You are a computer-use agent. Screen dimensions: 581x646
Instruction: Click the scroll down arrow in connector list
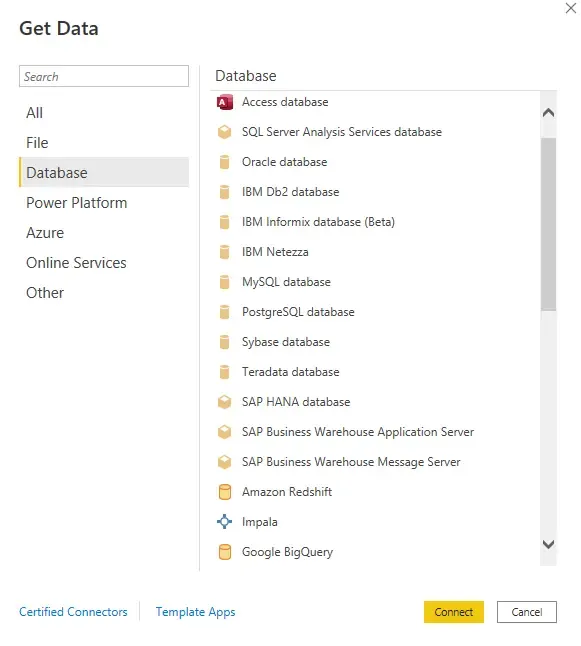(548, 544)
